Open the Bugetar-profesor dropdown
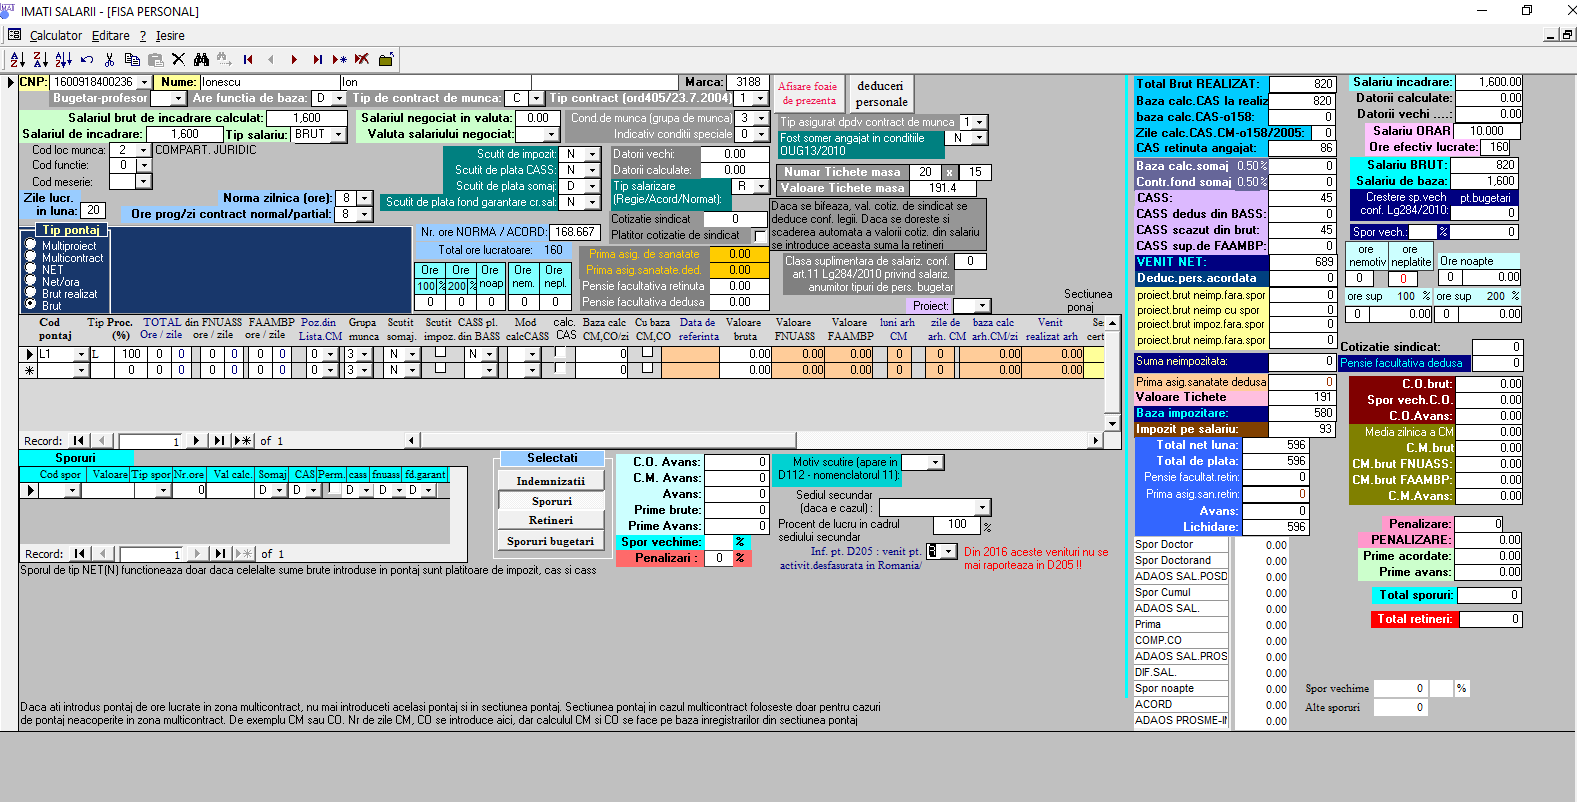Image resolution: width=1577 pixels, height=802 pixels. 179,98
